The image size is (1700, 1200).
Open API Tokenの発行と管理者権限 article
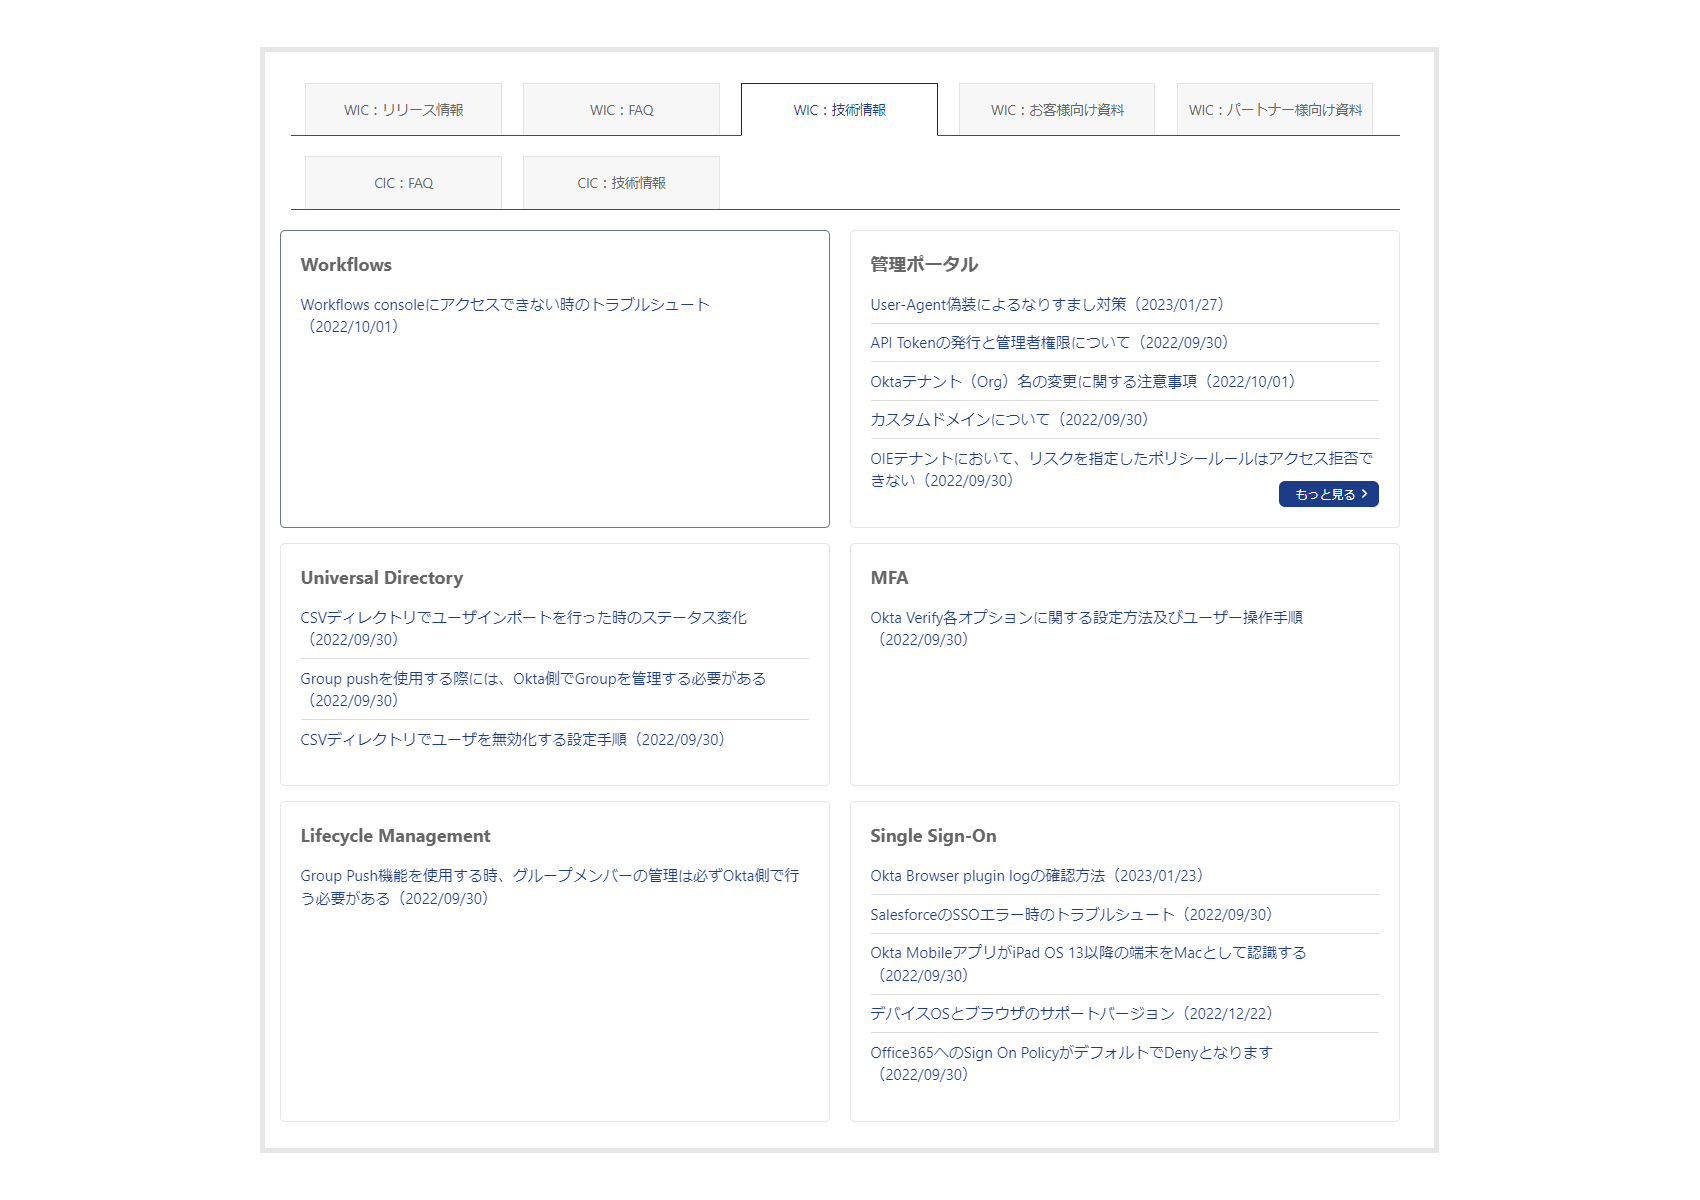(1049, 343)
